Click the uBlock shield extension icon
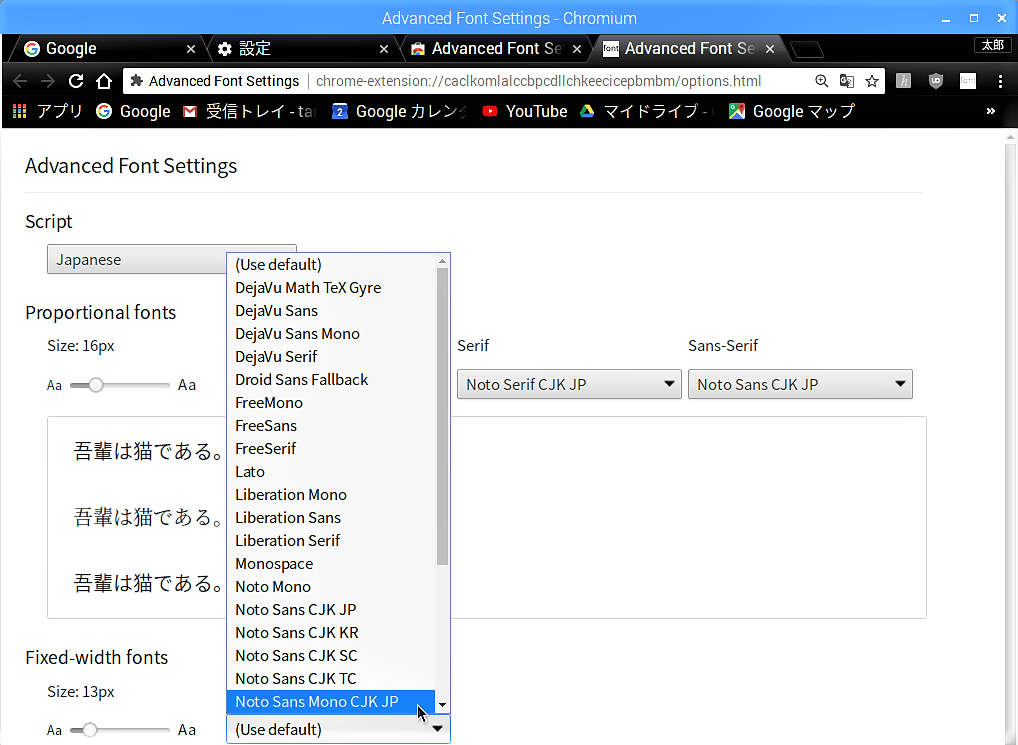Screen dimensions: 1018x745 pos(936,81)
